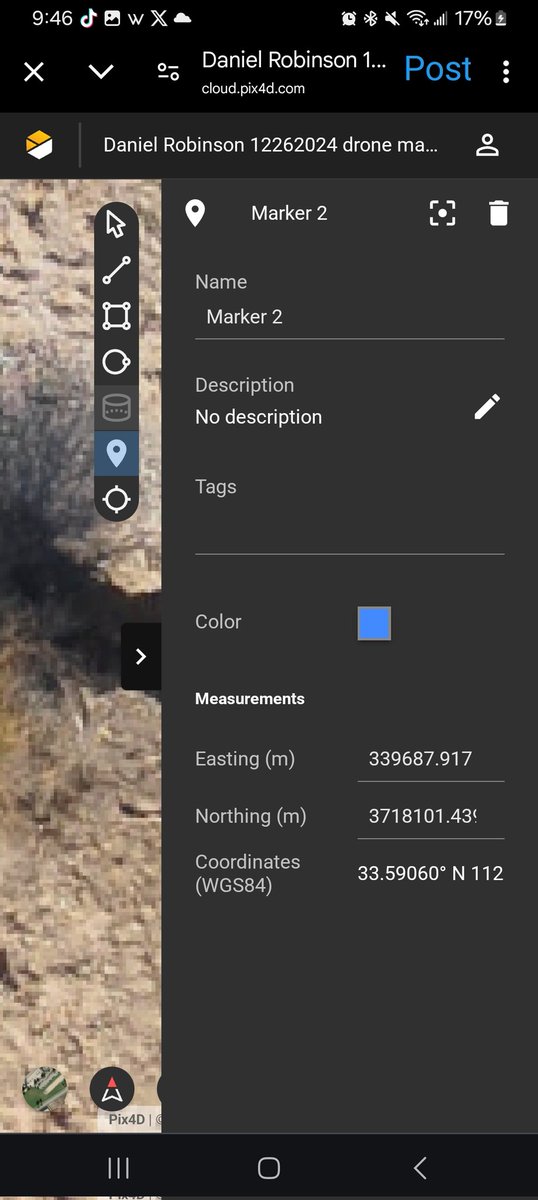The height and width of the screenshot is (1200, 538).
Task: Select the crosshair target tool
Action: [x=116, y=498]
